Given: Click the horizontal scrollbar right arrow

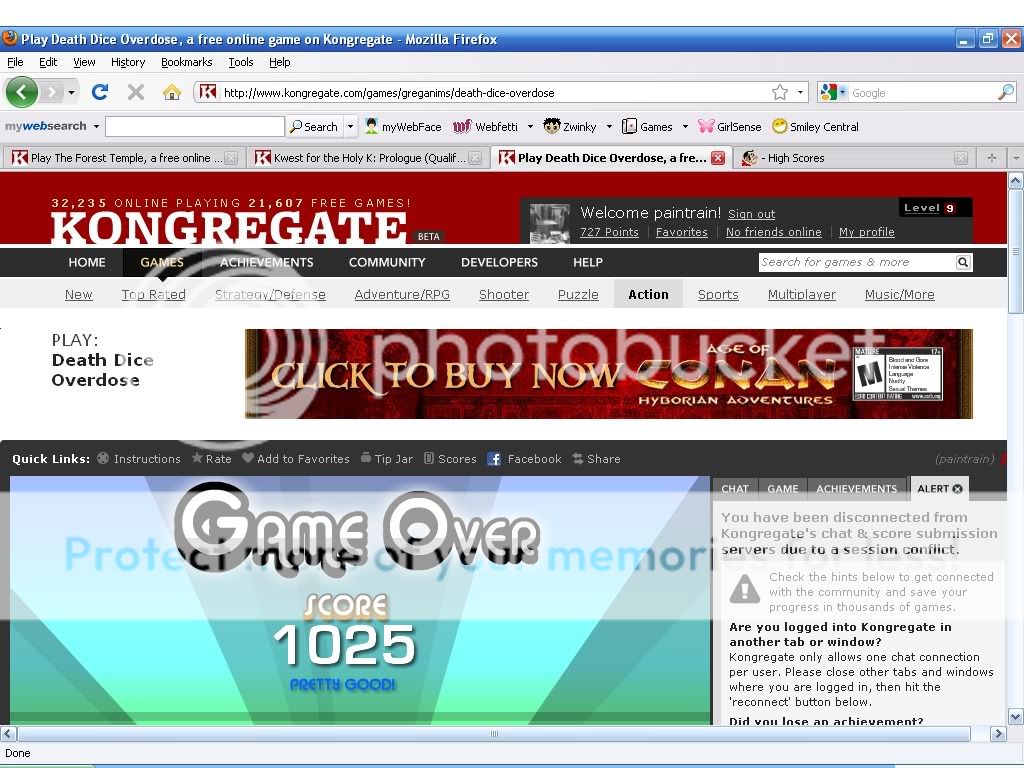Looking at the screenshot, I should coord(998,734).
